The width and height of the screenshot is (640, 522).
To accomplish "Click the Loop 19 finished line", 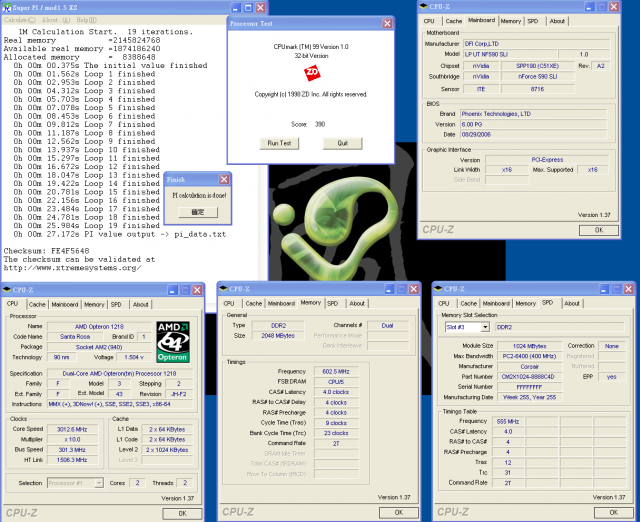I will pos(87,226).
